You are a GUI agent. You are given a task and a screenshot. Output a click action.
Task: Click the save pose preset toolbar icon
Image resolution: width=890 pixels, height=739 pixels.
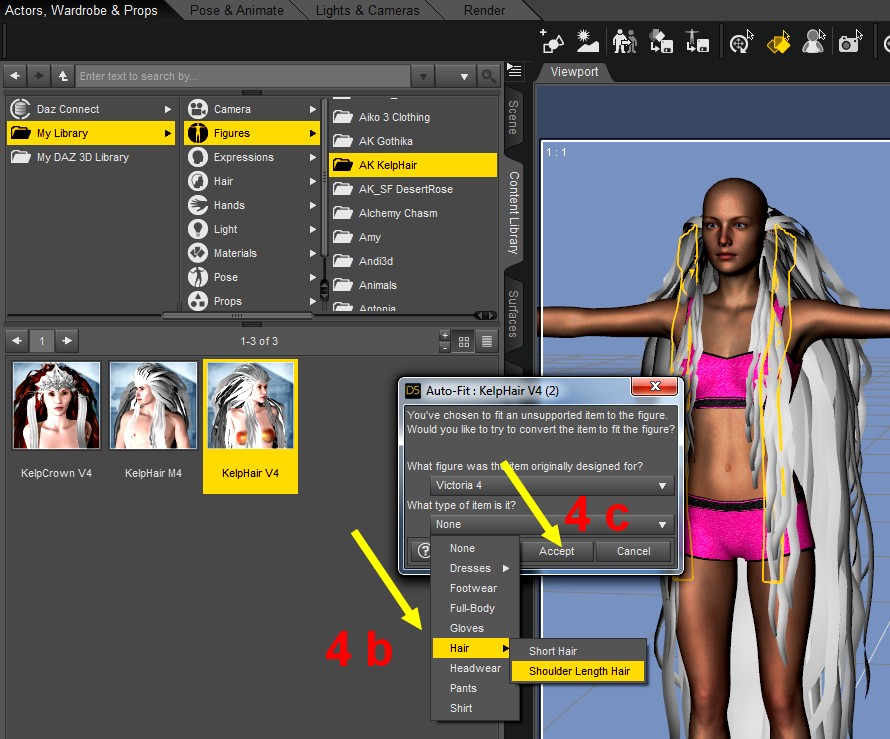click(698, 41)
